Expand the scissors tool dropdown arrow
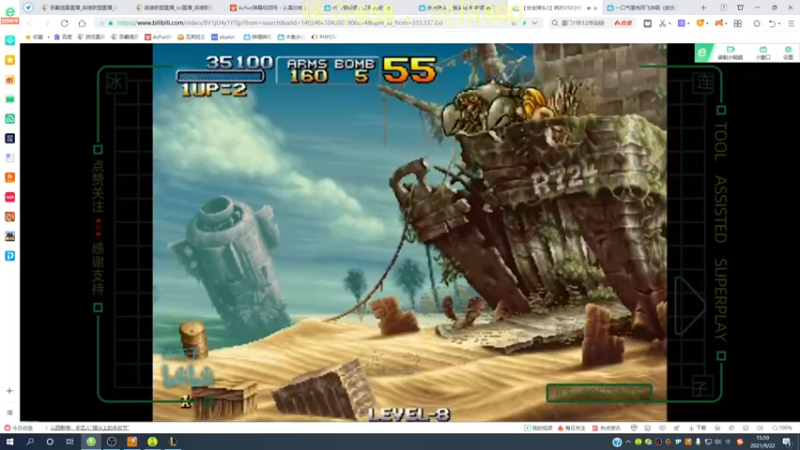 [669, 23]
